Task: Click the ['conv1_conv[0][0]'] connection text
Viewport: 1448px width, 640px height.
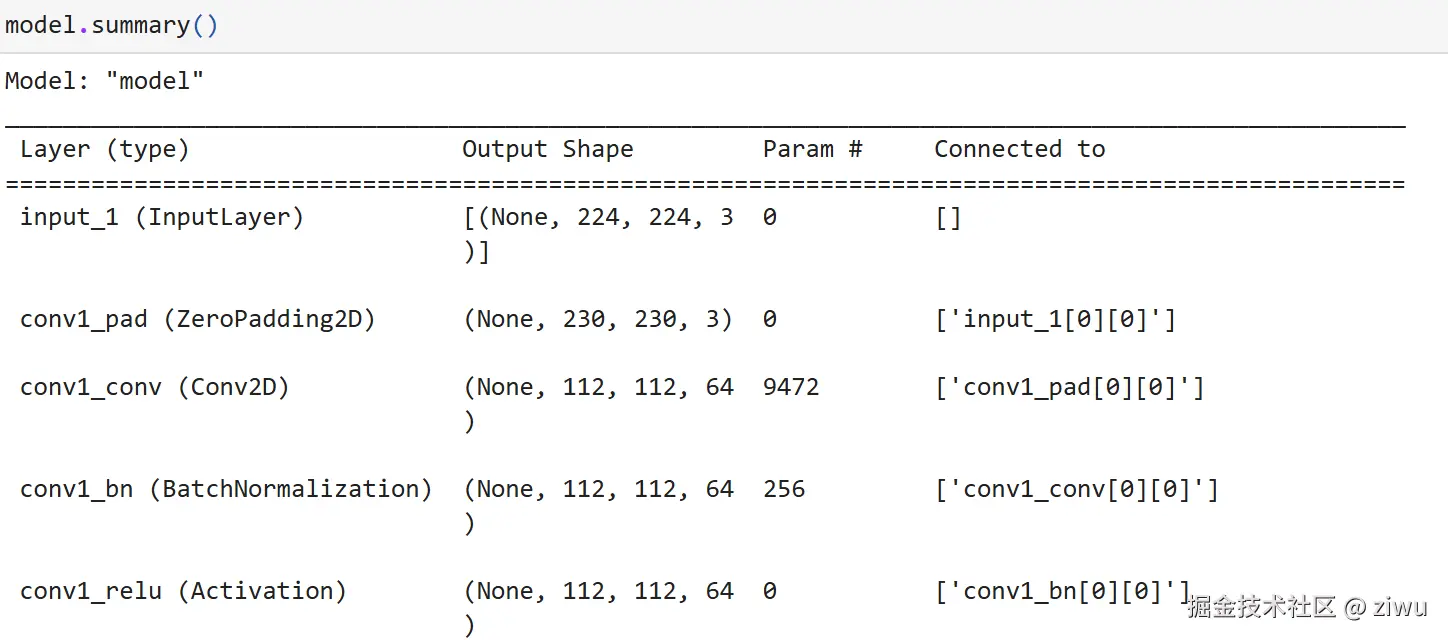Action: [1076, 490]
